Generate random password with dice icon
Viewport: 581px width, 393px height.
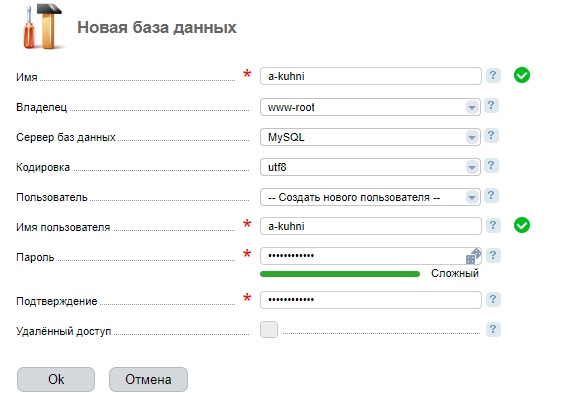point(473,256)
